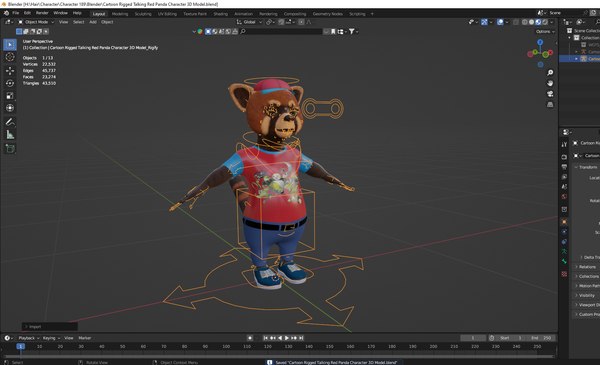Image resolution: width=600 pixels, height=365 pixels.
Task: Open the Output properties tab
Action: pos(564,167)
